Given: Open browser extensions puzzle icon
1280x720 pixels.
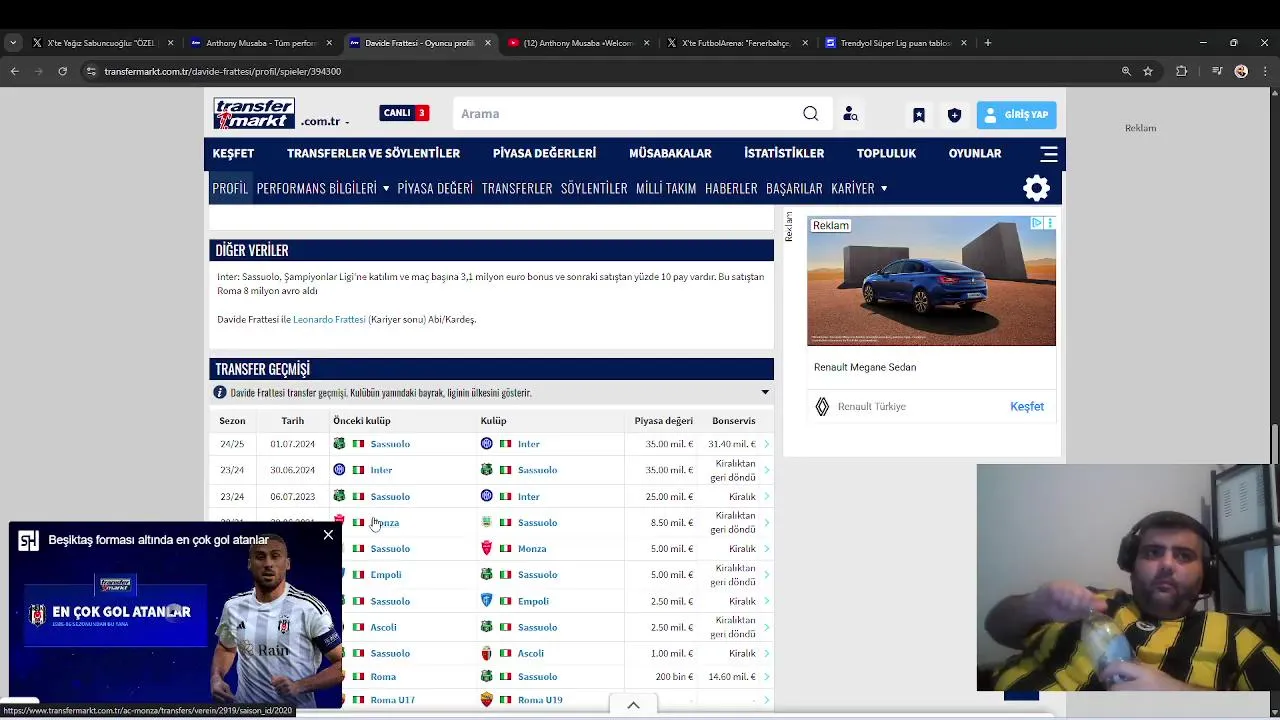Looking at the screenshot, I should point(1182,71).
